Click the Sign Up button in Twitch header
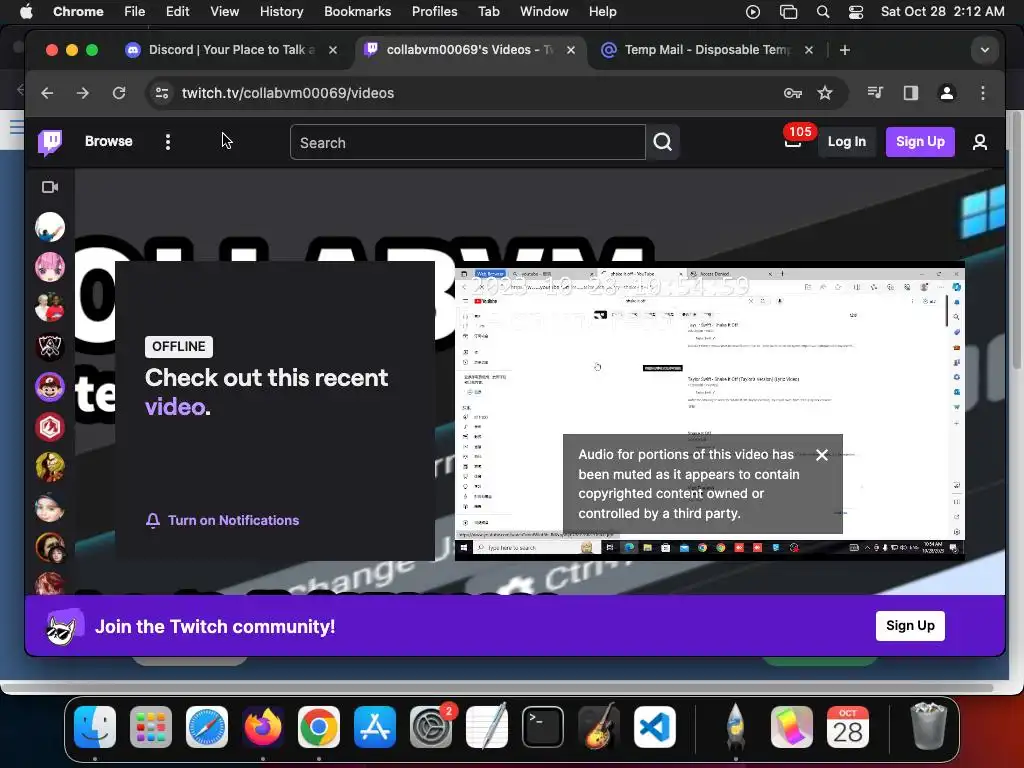The image size is (1024, 768). [920, 142]
